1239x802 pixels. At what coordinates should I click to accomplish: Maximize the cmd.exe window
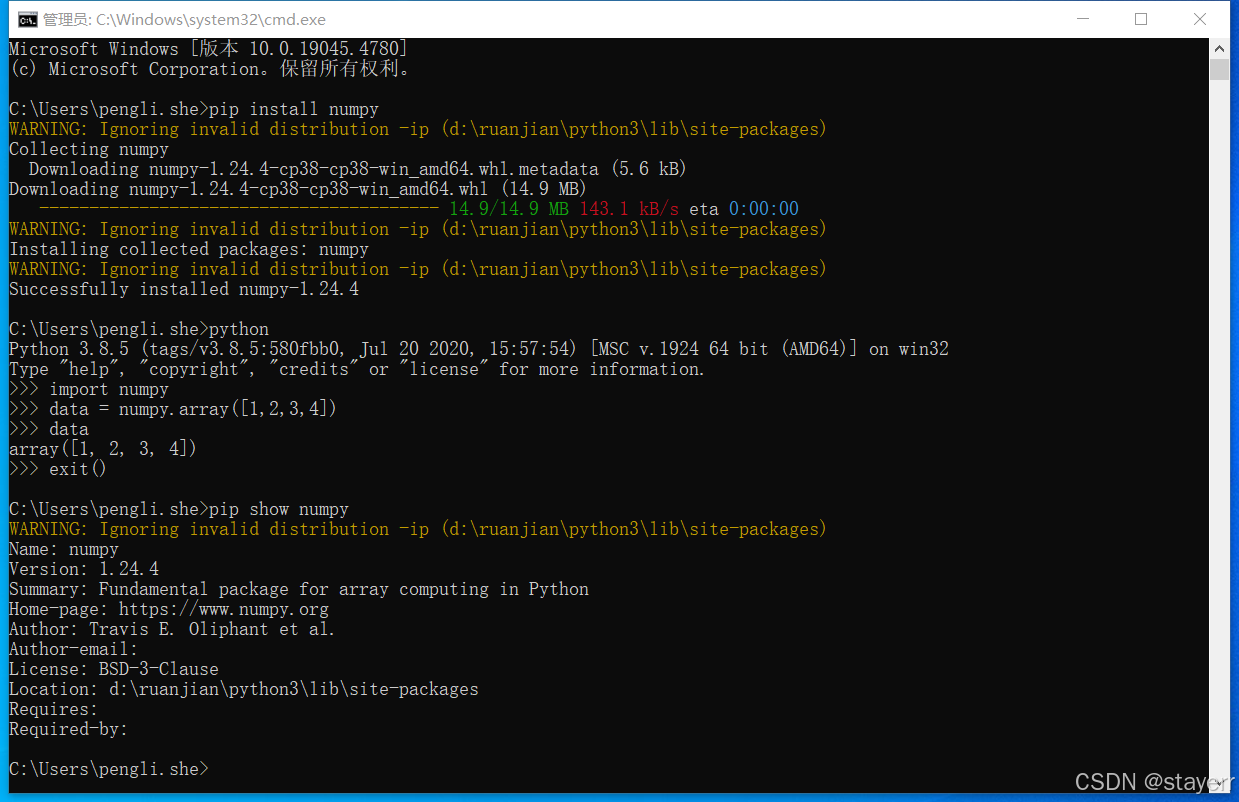[x=1141, y=19]
